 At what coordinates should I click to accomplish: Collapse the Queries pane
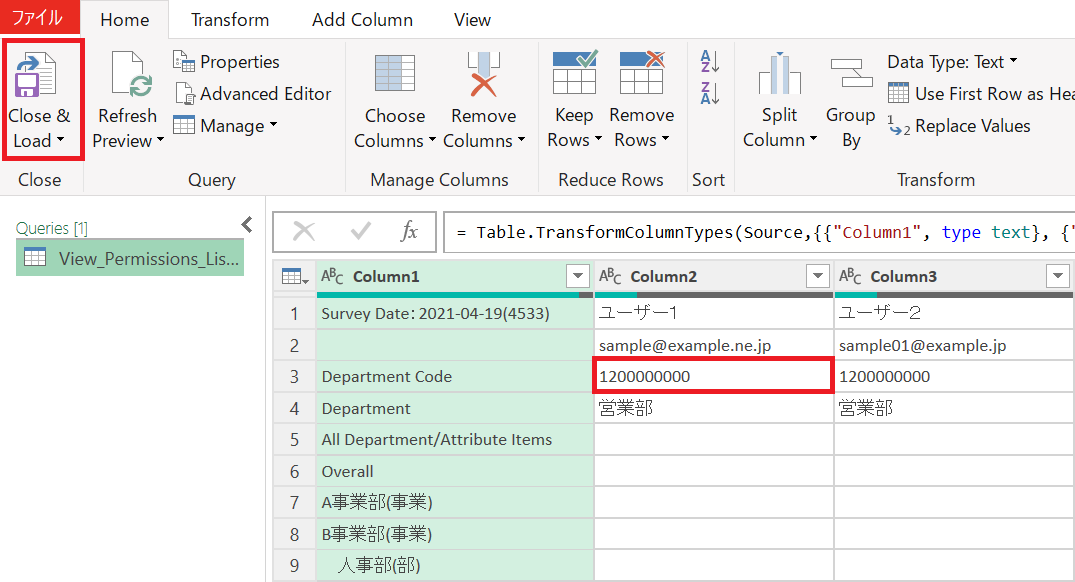[247, 225]
